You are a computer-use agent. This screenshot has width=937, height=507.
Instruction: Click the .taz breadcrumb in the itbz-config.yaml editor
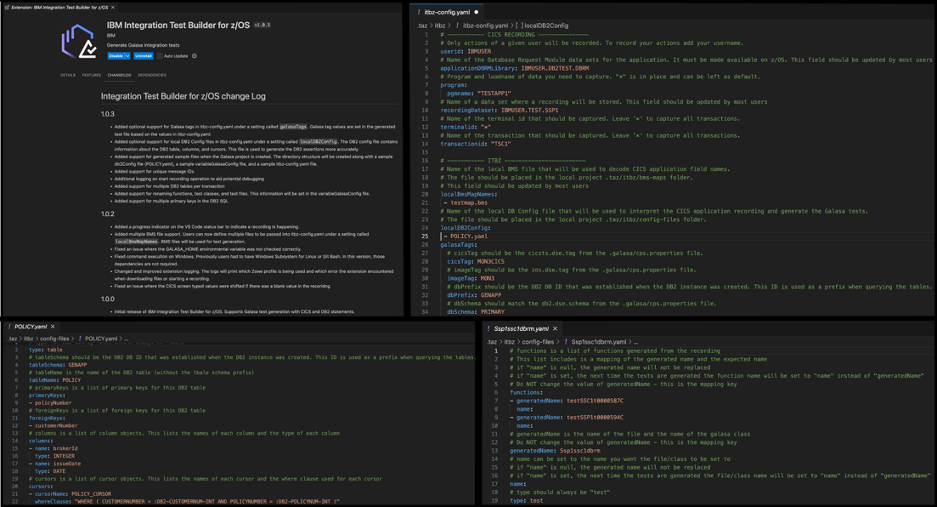pos(422,26)
